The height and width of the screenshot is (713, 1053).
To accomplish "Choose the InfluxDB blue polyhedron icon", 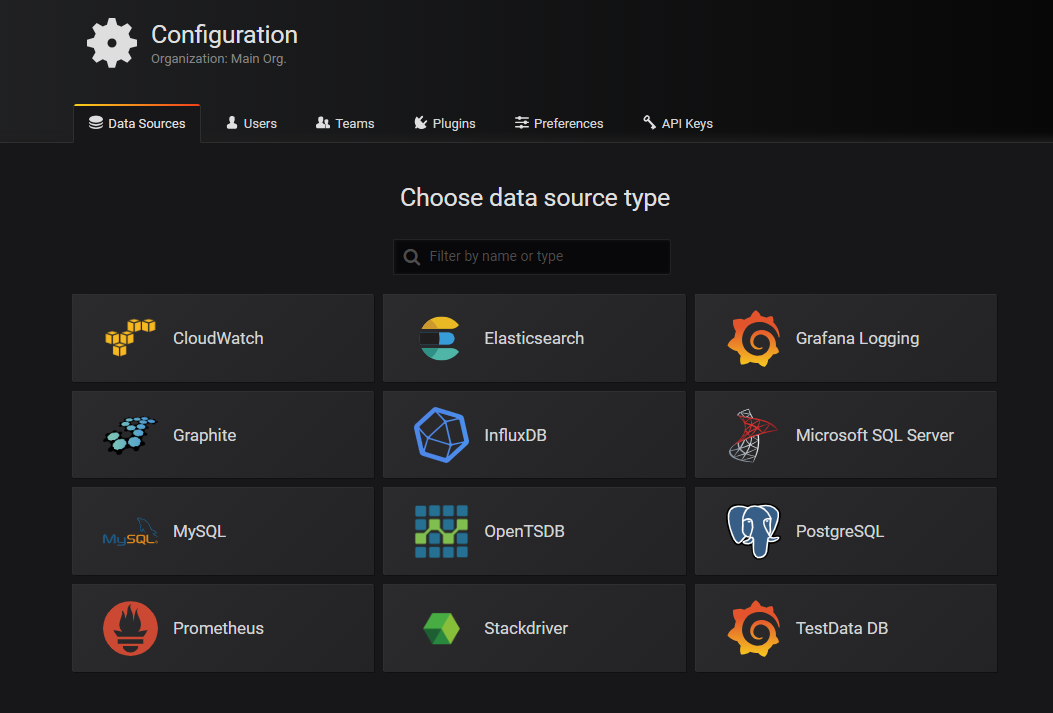I will 441,435.
